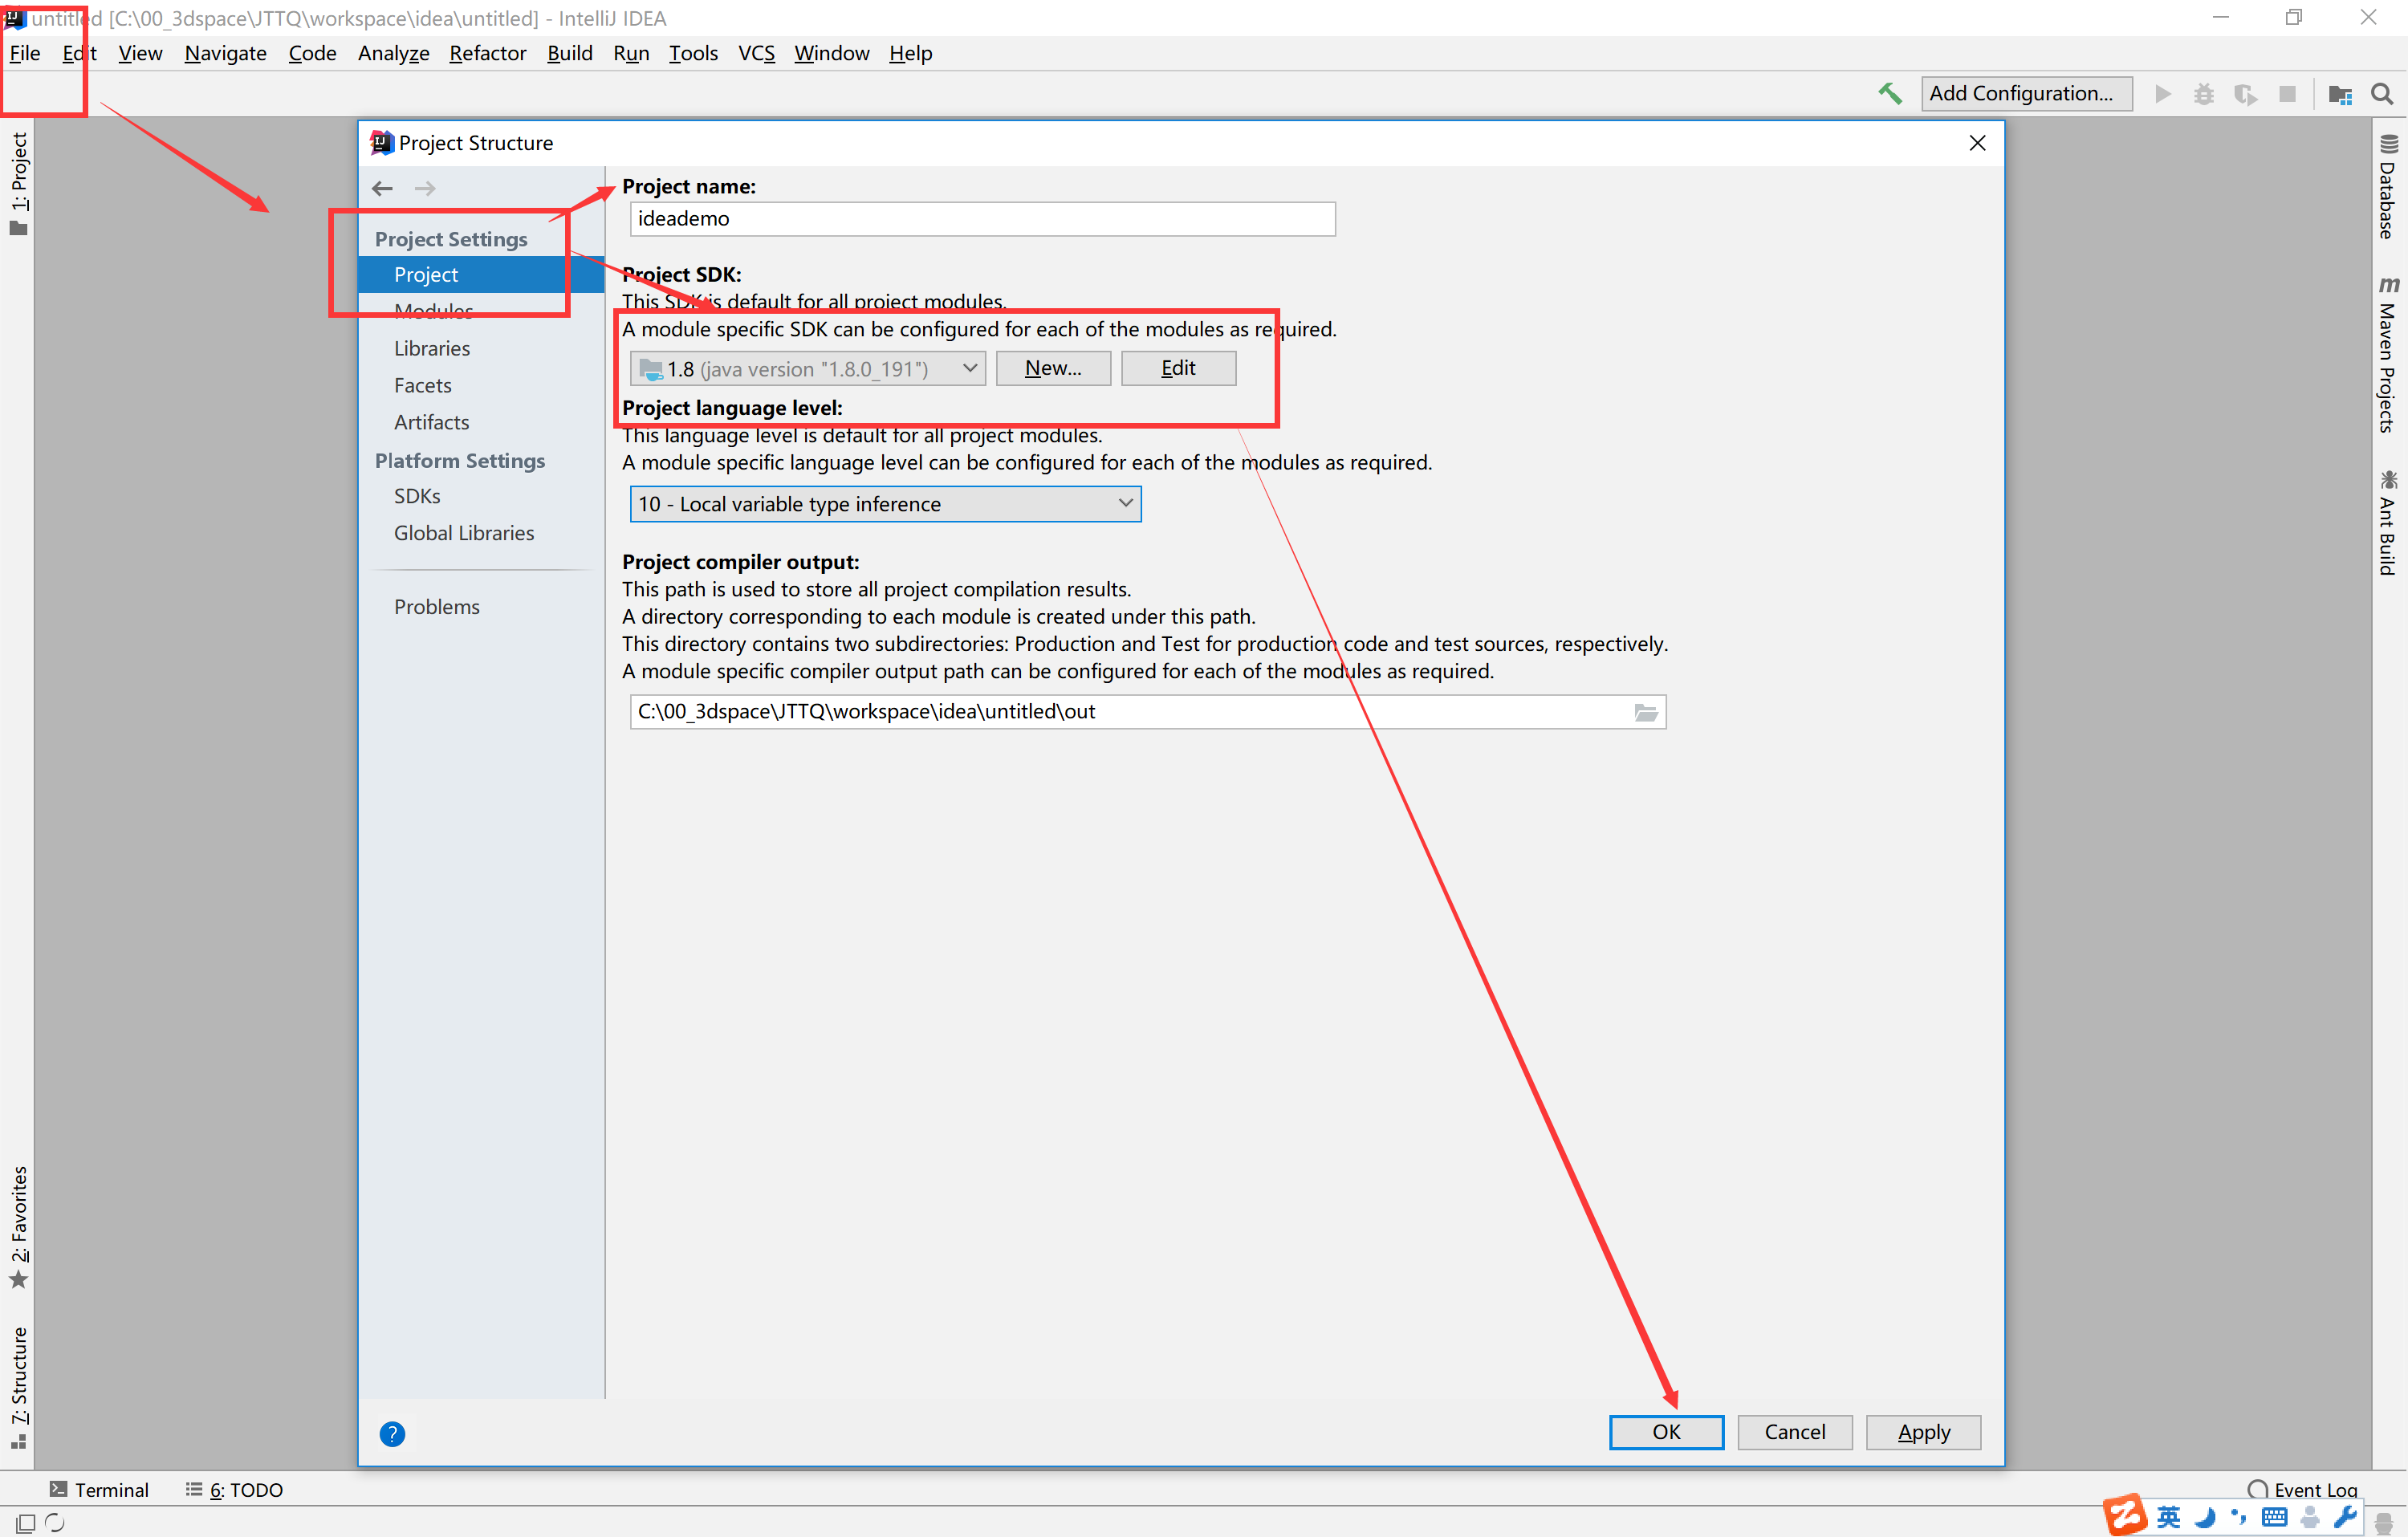2408x1537 pixels.
Task: Open the Project Structure toolbar icon
Action: click(x=2339, y=94)
